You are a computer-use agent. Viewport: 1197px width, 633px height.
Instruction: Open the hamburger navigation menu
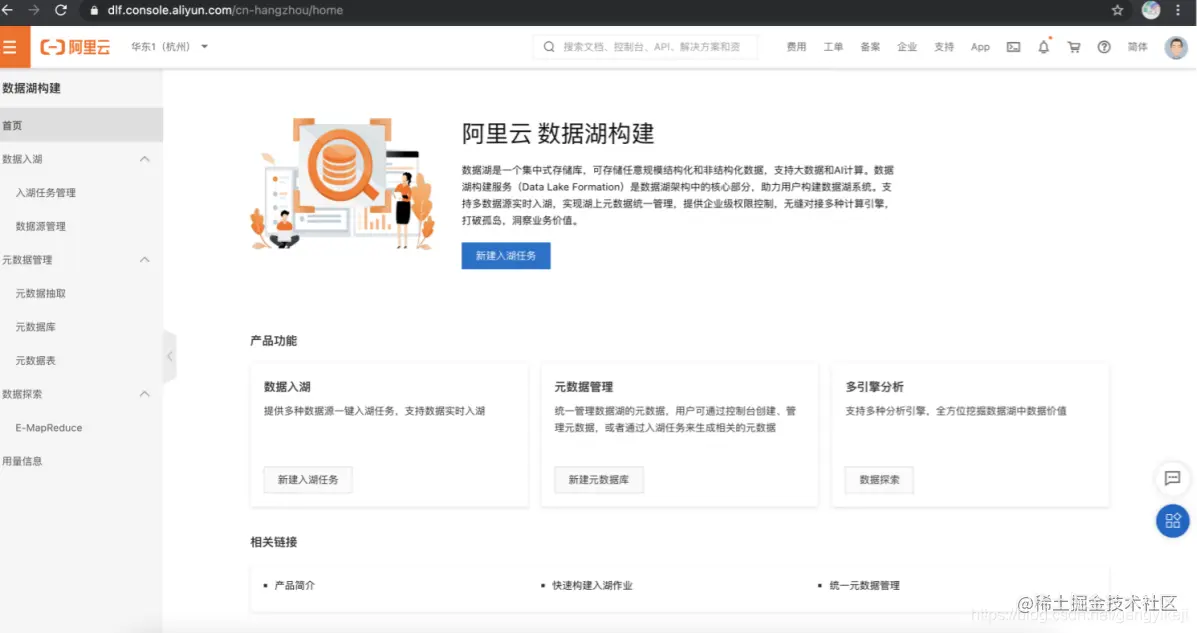[11, 47]
